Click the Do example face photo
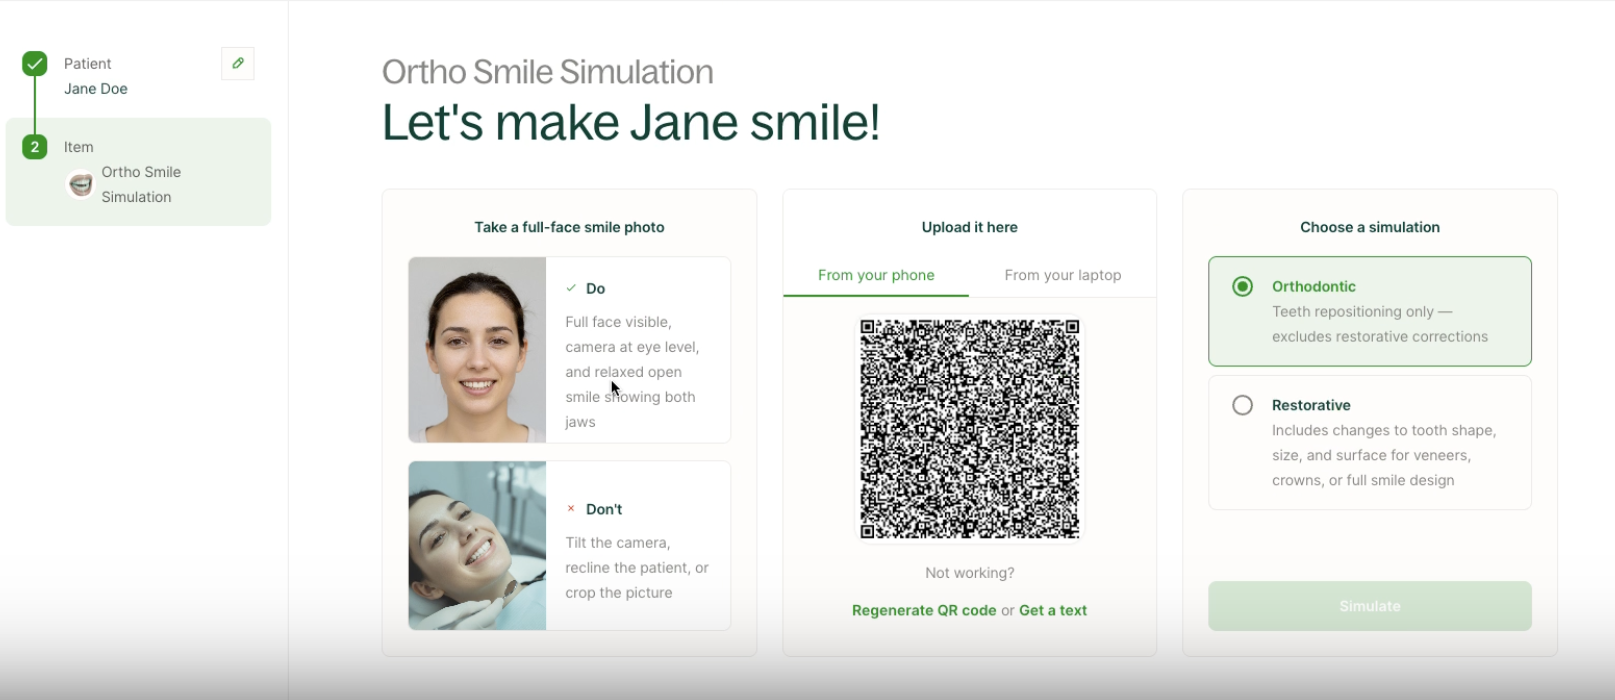Image resolution: width=1615 pixels, height=700 pixels. tap(477, 350)
